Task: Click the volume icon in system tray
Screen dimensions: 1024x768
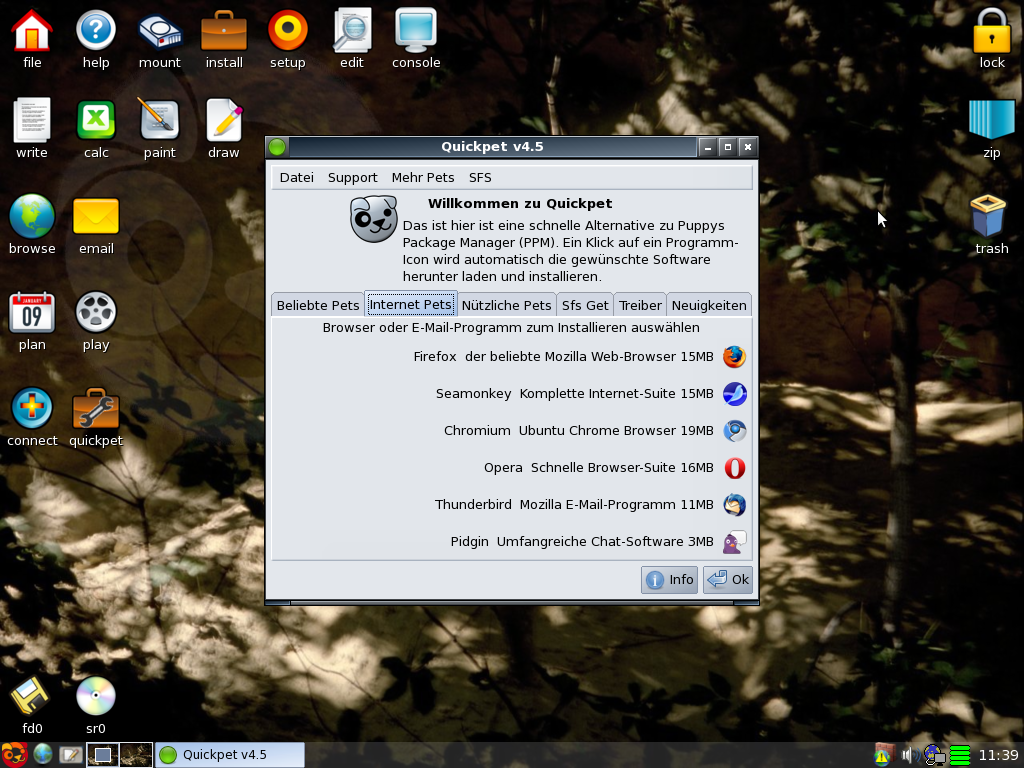Action: 908,755
